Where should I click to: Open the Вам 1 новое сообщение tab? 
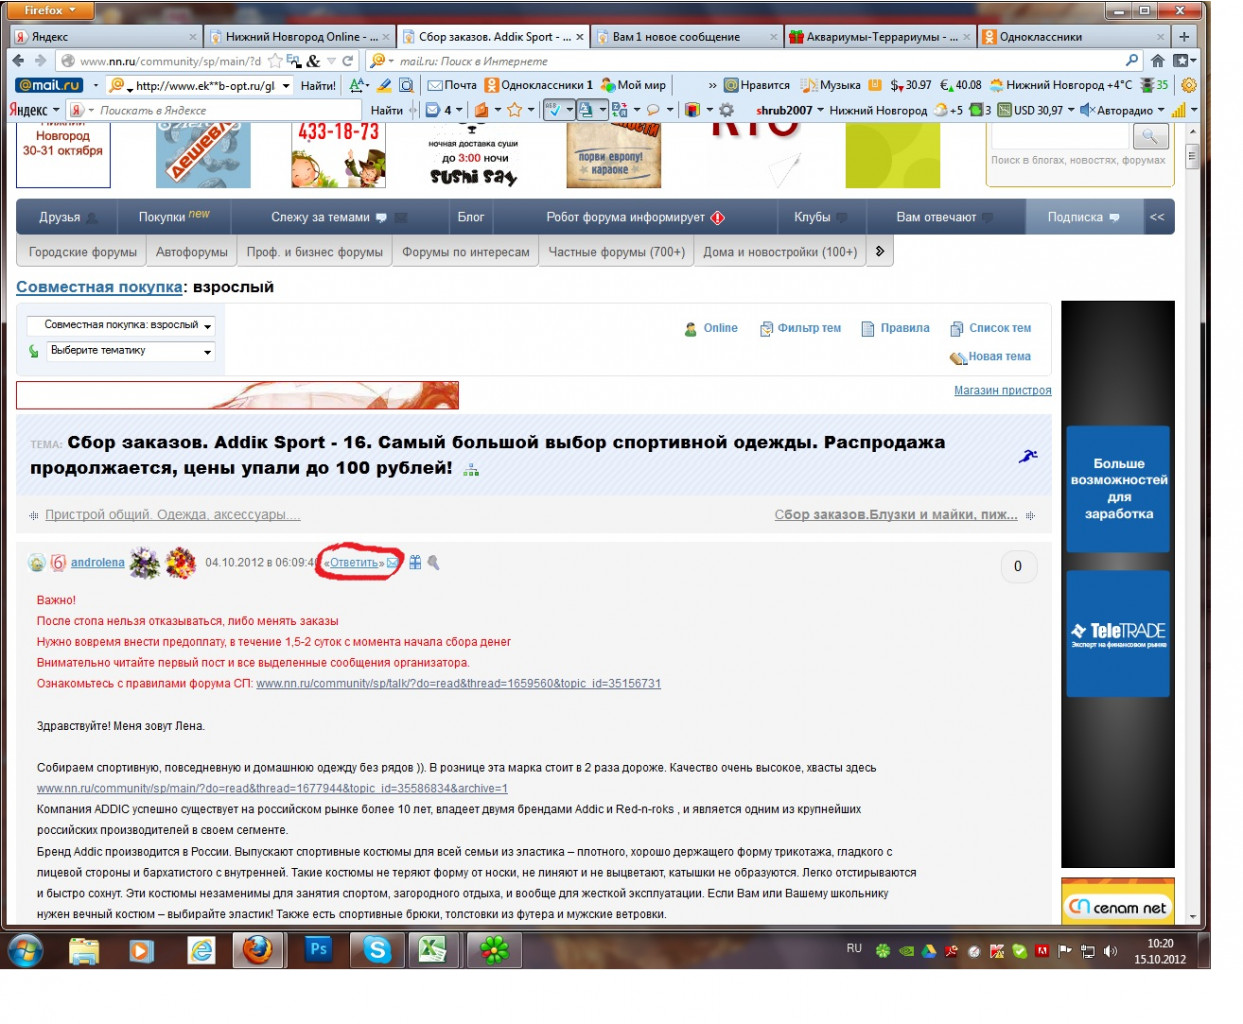(686, 37)
